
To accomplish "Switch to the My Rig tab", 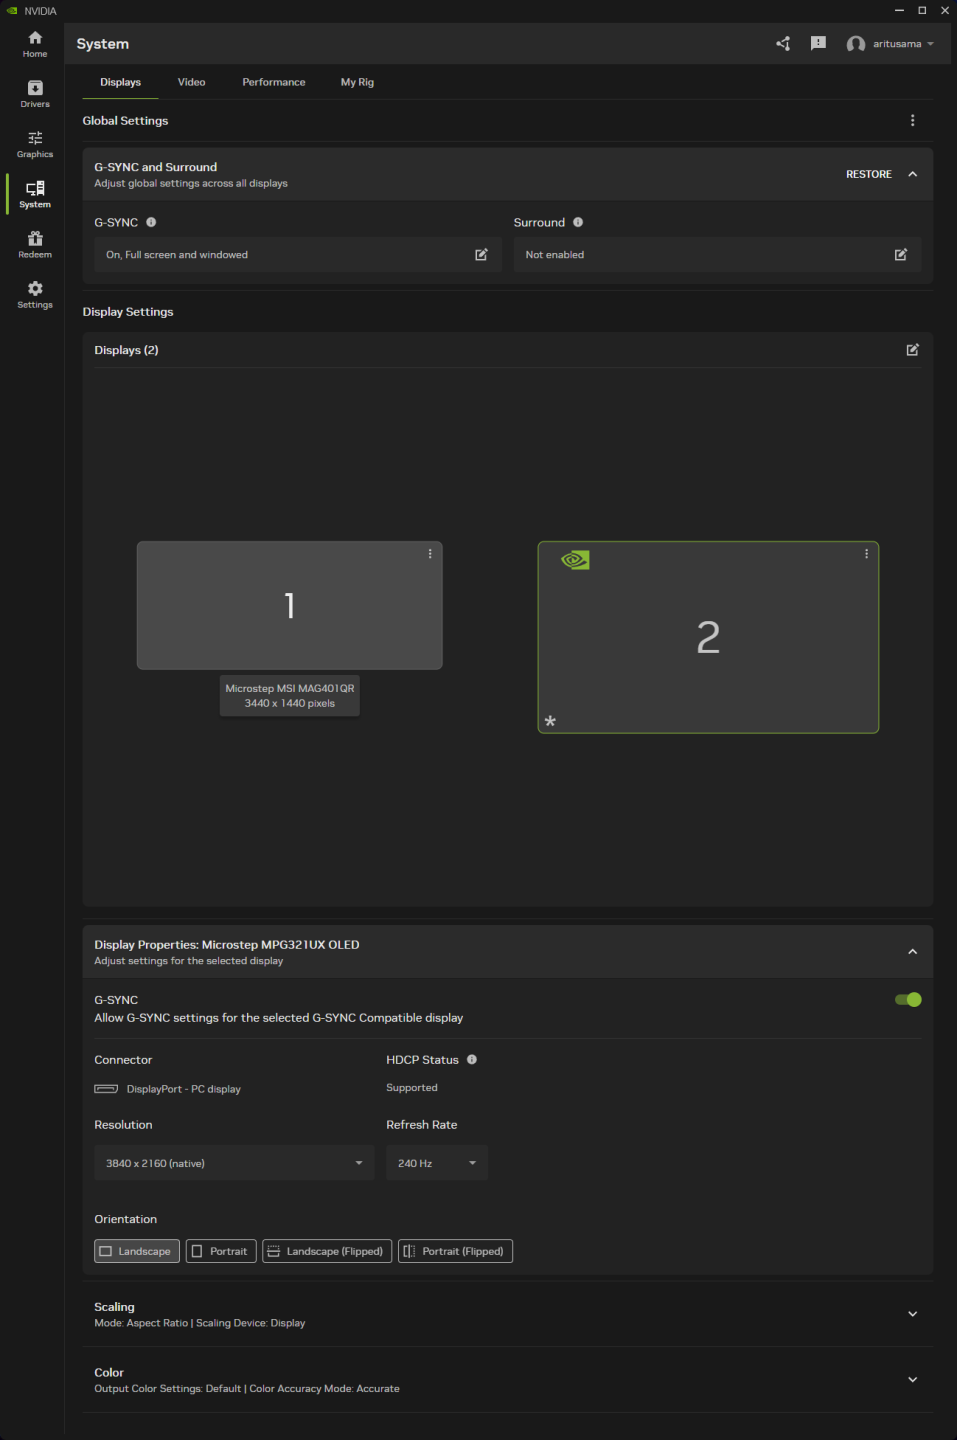I will (x=357, y=82).
